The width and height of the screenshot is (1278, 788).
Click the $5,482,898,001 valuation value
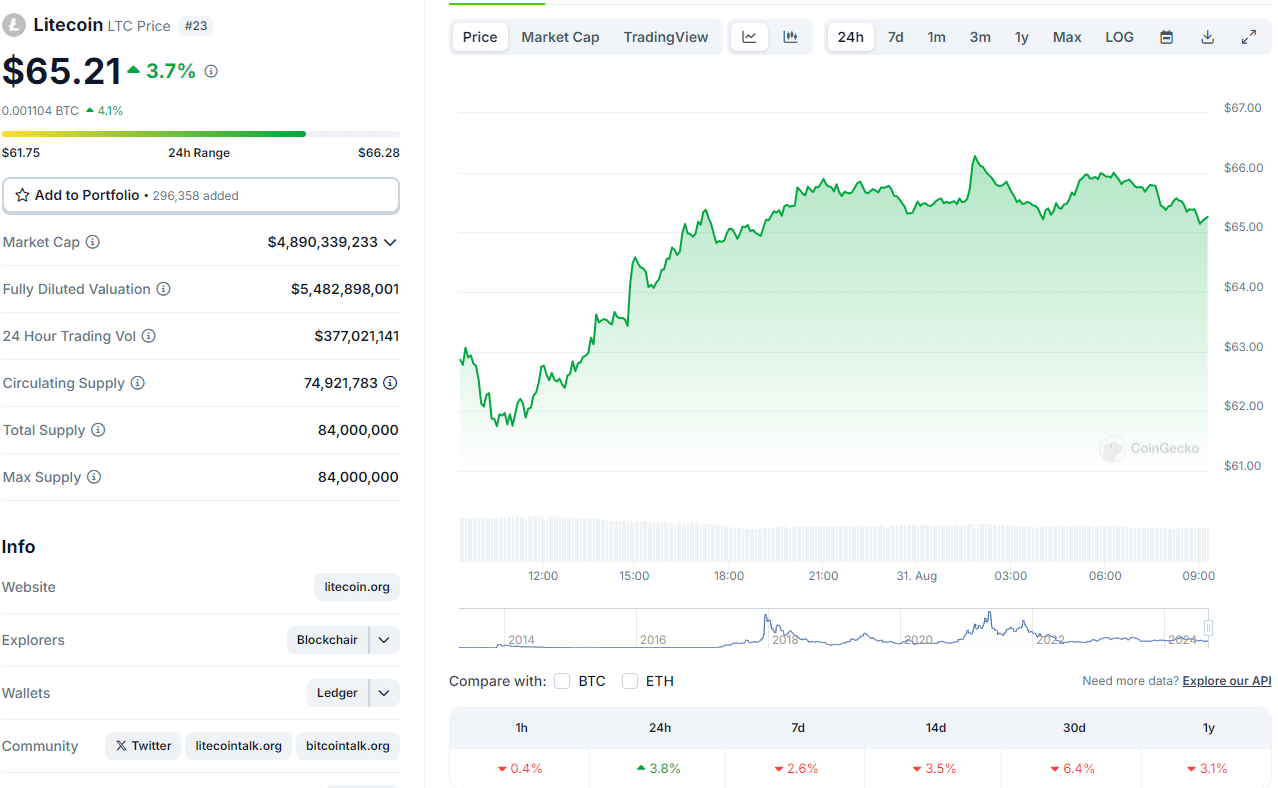point(345,289)
